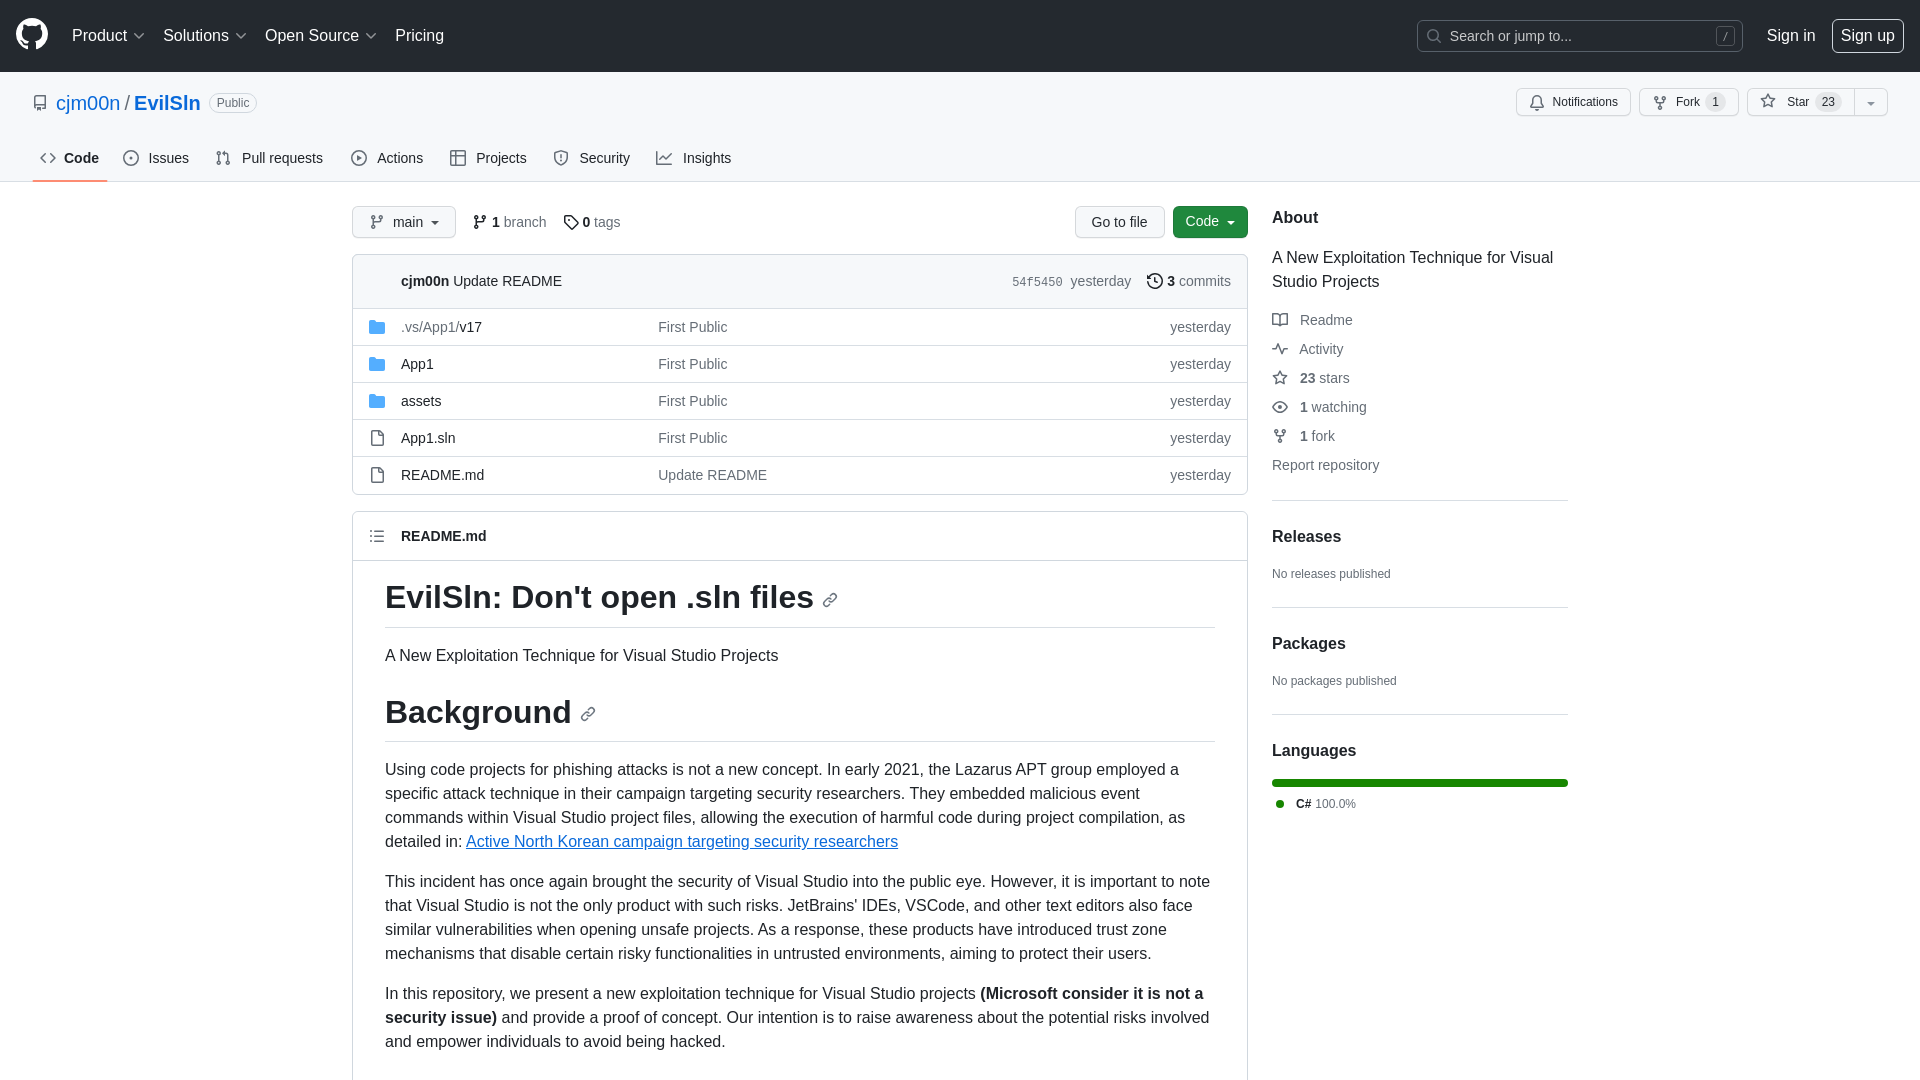The image size is (1920, 1080).
Task: Open commit 54f5450 hash link
Action: coord(1037,282)
